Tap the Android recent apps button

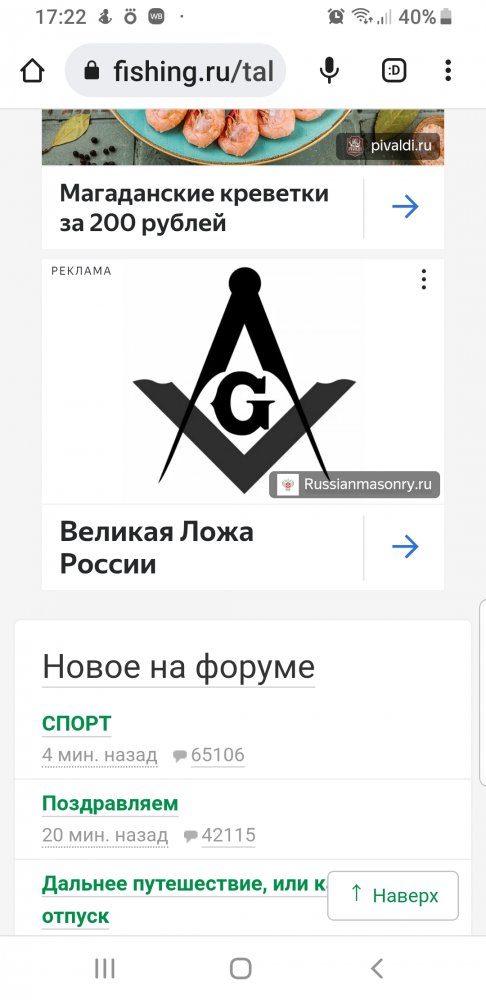coord(105,969)
